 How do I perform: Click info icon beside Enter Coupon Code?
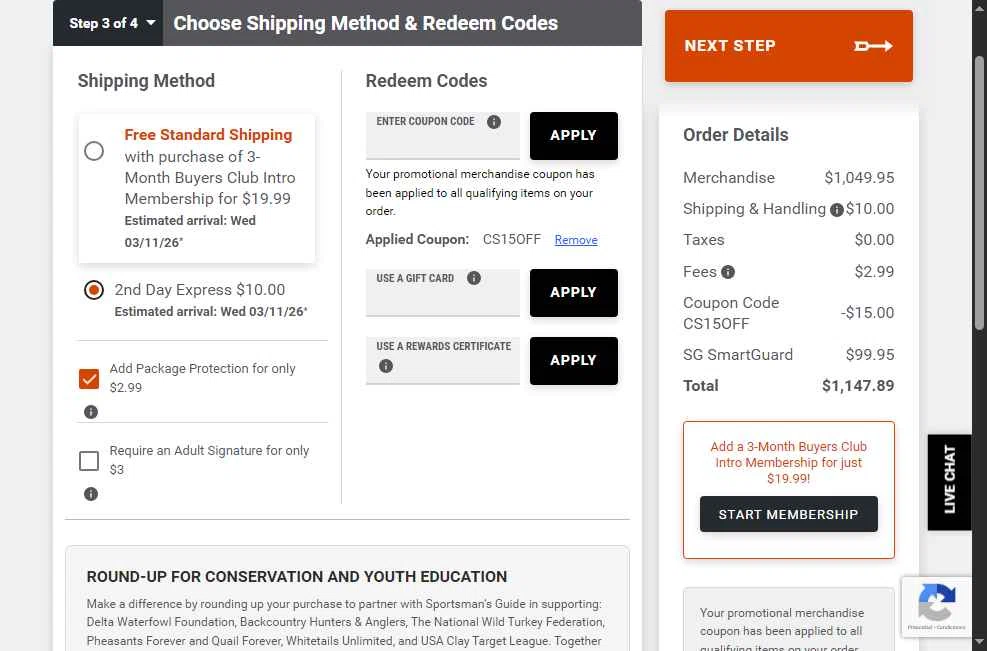point(494,122)
